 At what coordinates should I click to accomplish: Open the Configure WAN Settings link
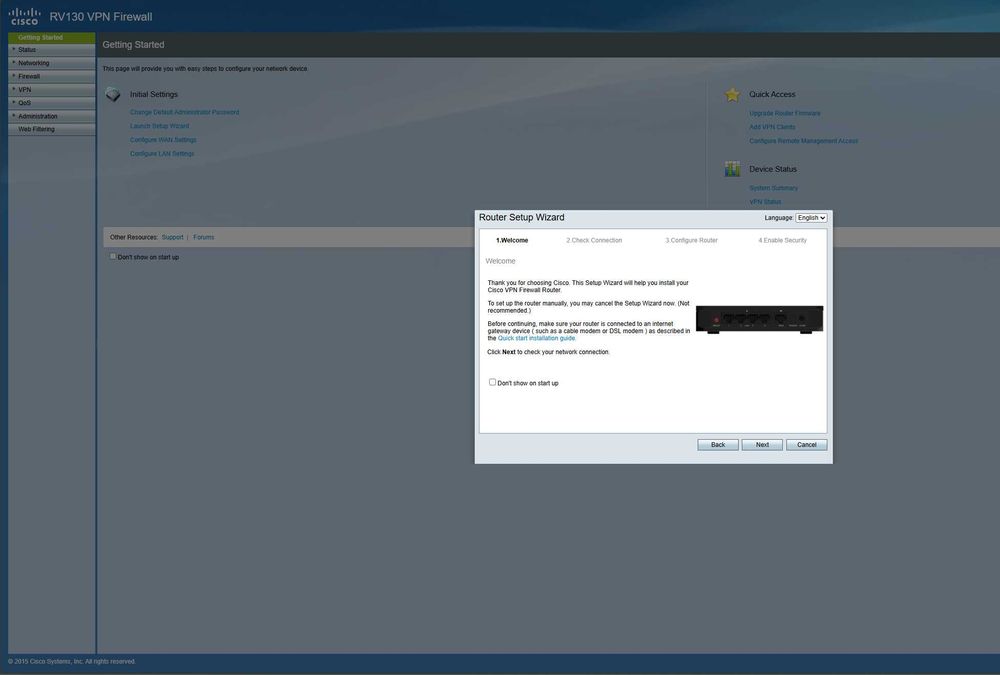point(163,140)
